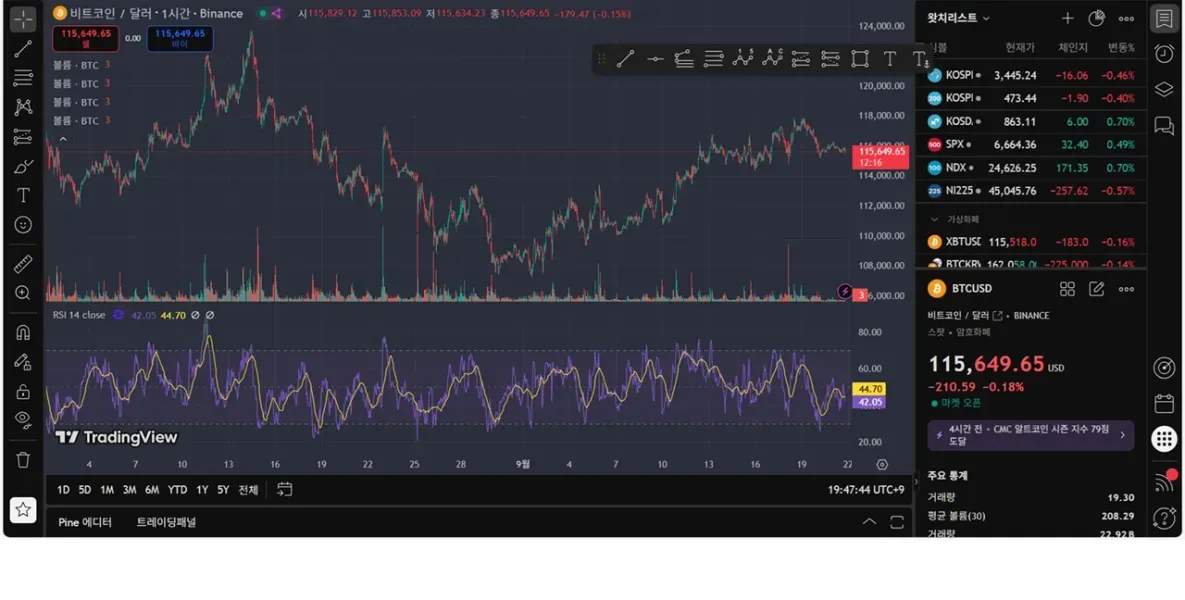Select the horizontal line drawing tool
The width and height of the screenshot is (1185, 600).
pos(654,59)
